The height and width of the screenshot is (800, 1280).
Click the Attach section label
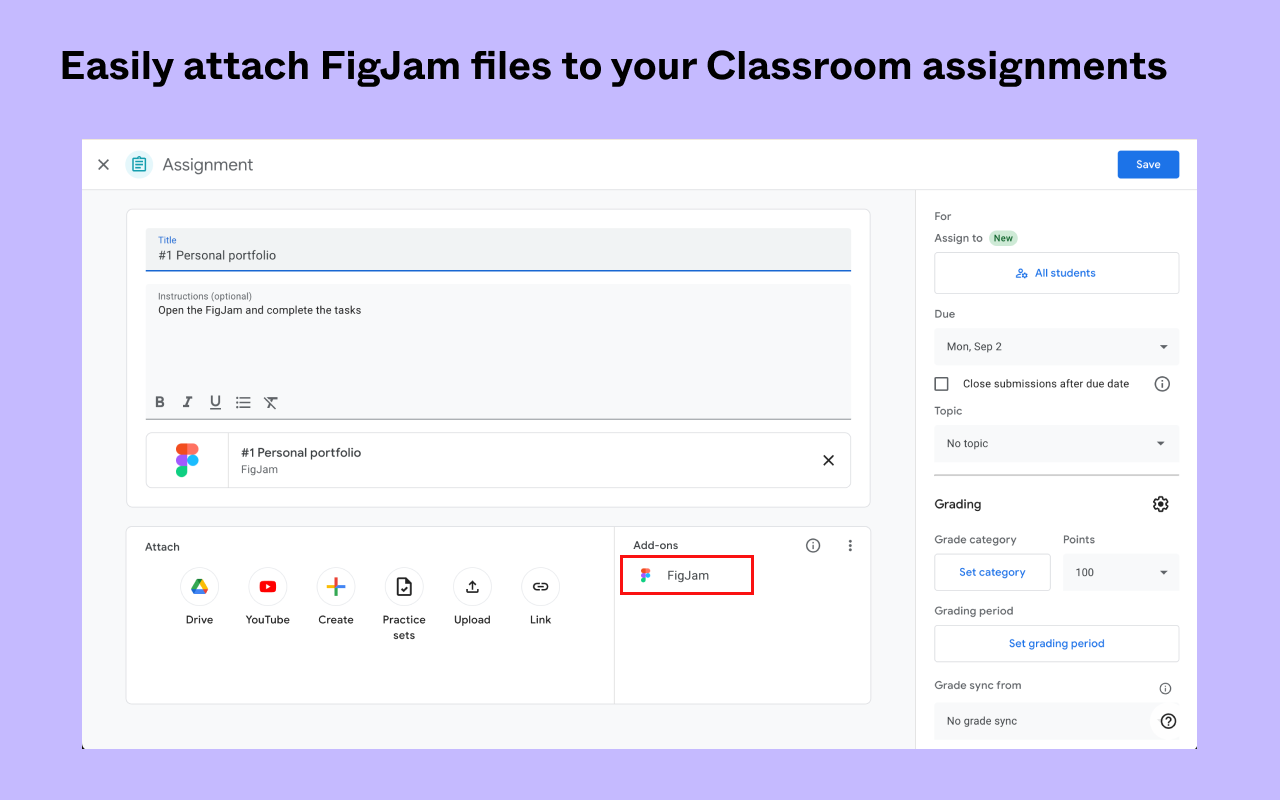coord(162,547)
